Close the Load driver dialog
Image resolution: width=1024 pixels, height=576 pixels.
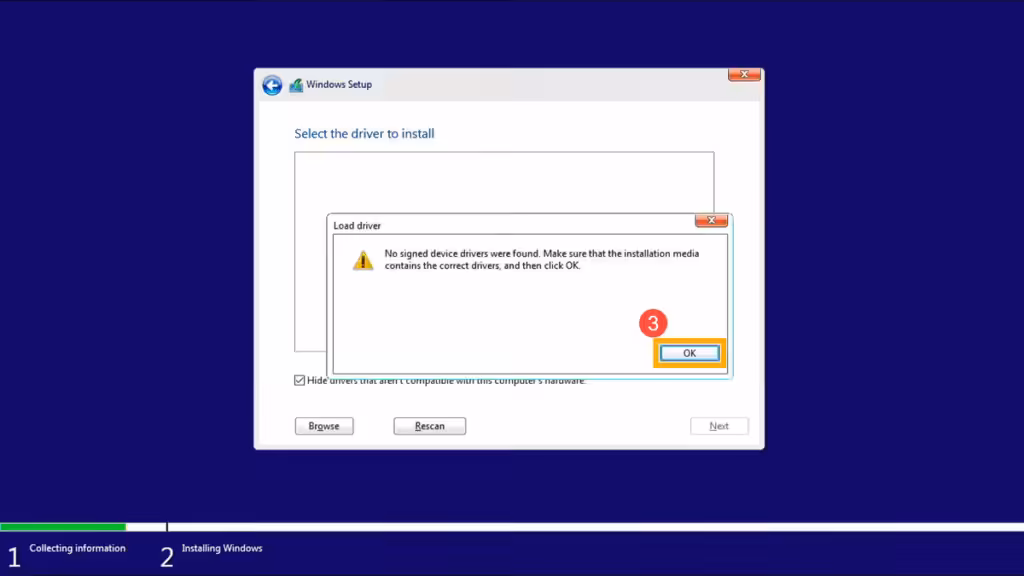tap(711, 220)
